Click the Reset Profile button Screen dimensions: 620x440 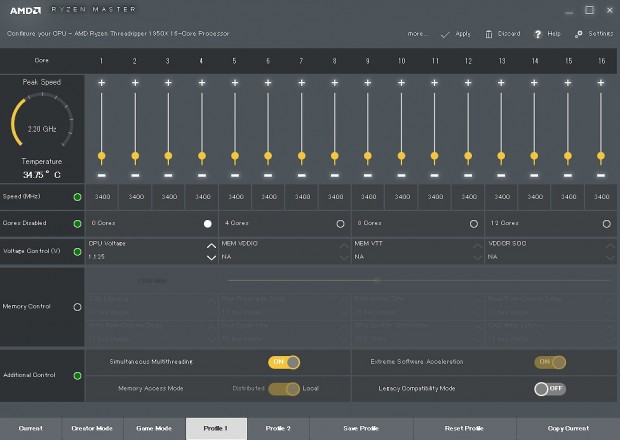click(464, 429)
